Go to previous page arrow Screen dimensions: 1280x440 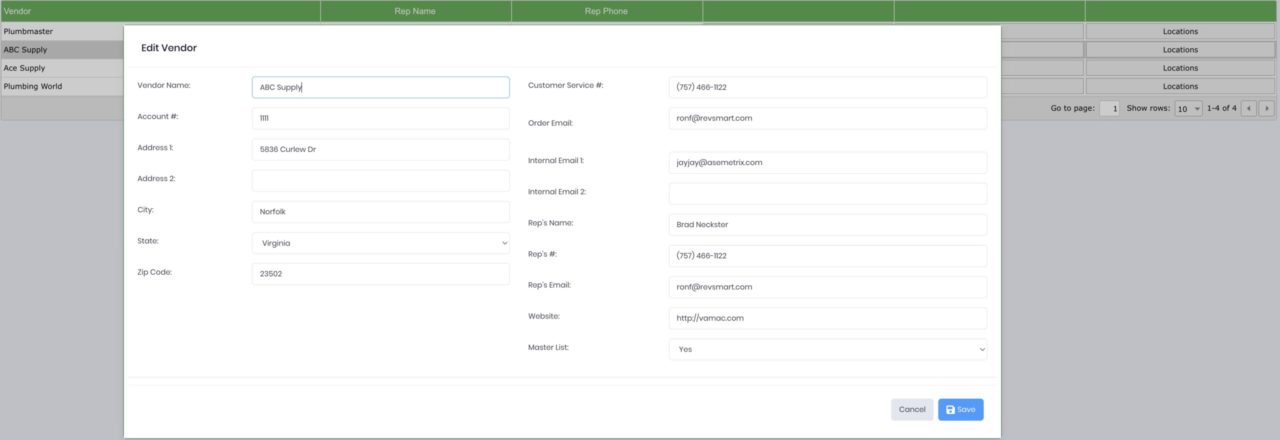pos(1248,108)
